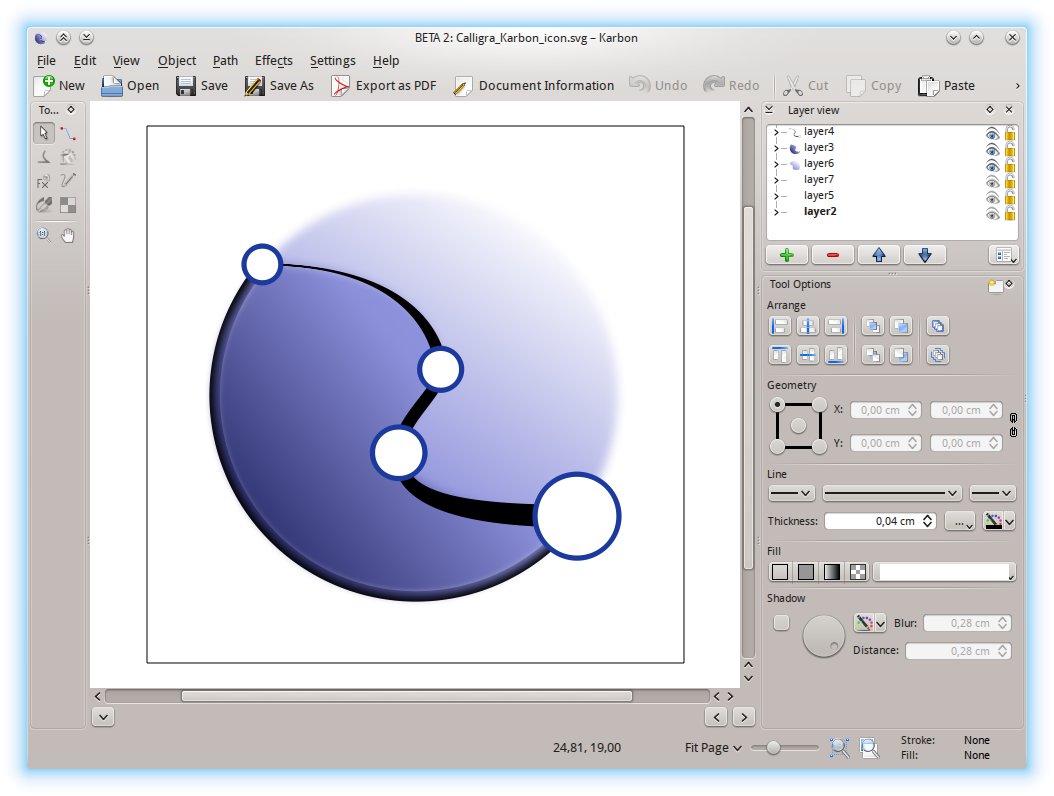Click the align left edges icon
Image resolution: width=1054 pixels, height=796 pixels.
[x=780, y=326]
